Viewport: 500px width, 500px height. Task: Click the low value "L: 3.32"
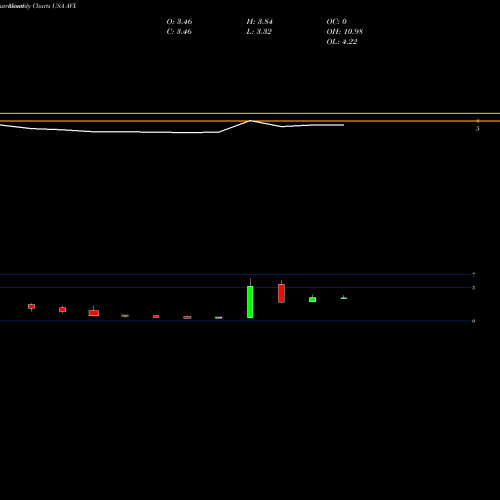click(x=259, y=32)
